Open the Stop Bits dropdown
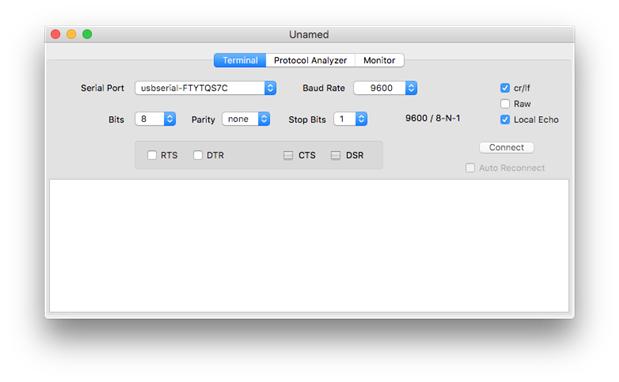Viewport: 619px width, 382px height. coord(351,119)
